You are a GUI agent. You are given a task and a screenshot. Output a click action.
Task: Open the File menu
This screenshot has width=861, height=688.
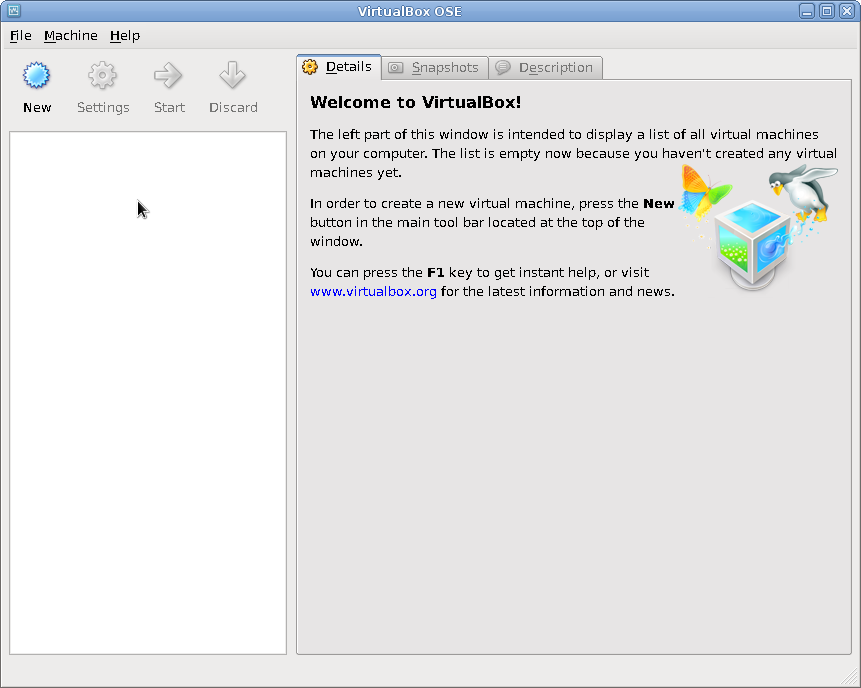(21, 36)
